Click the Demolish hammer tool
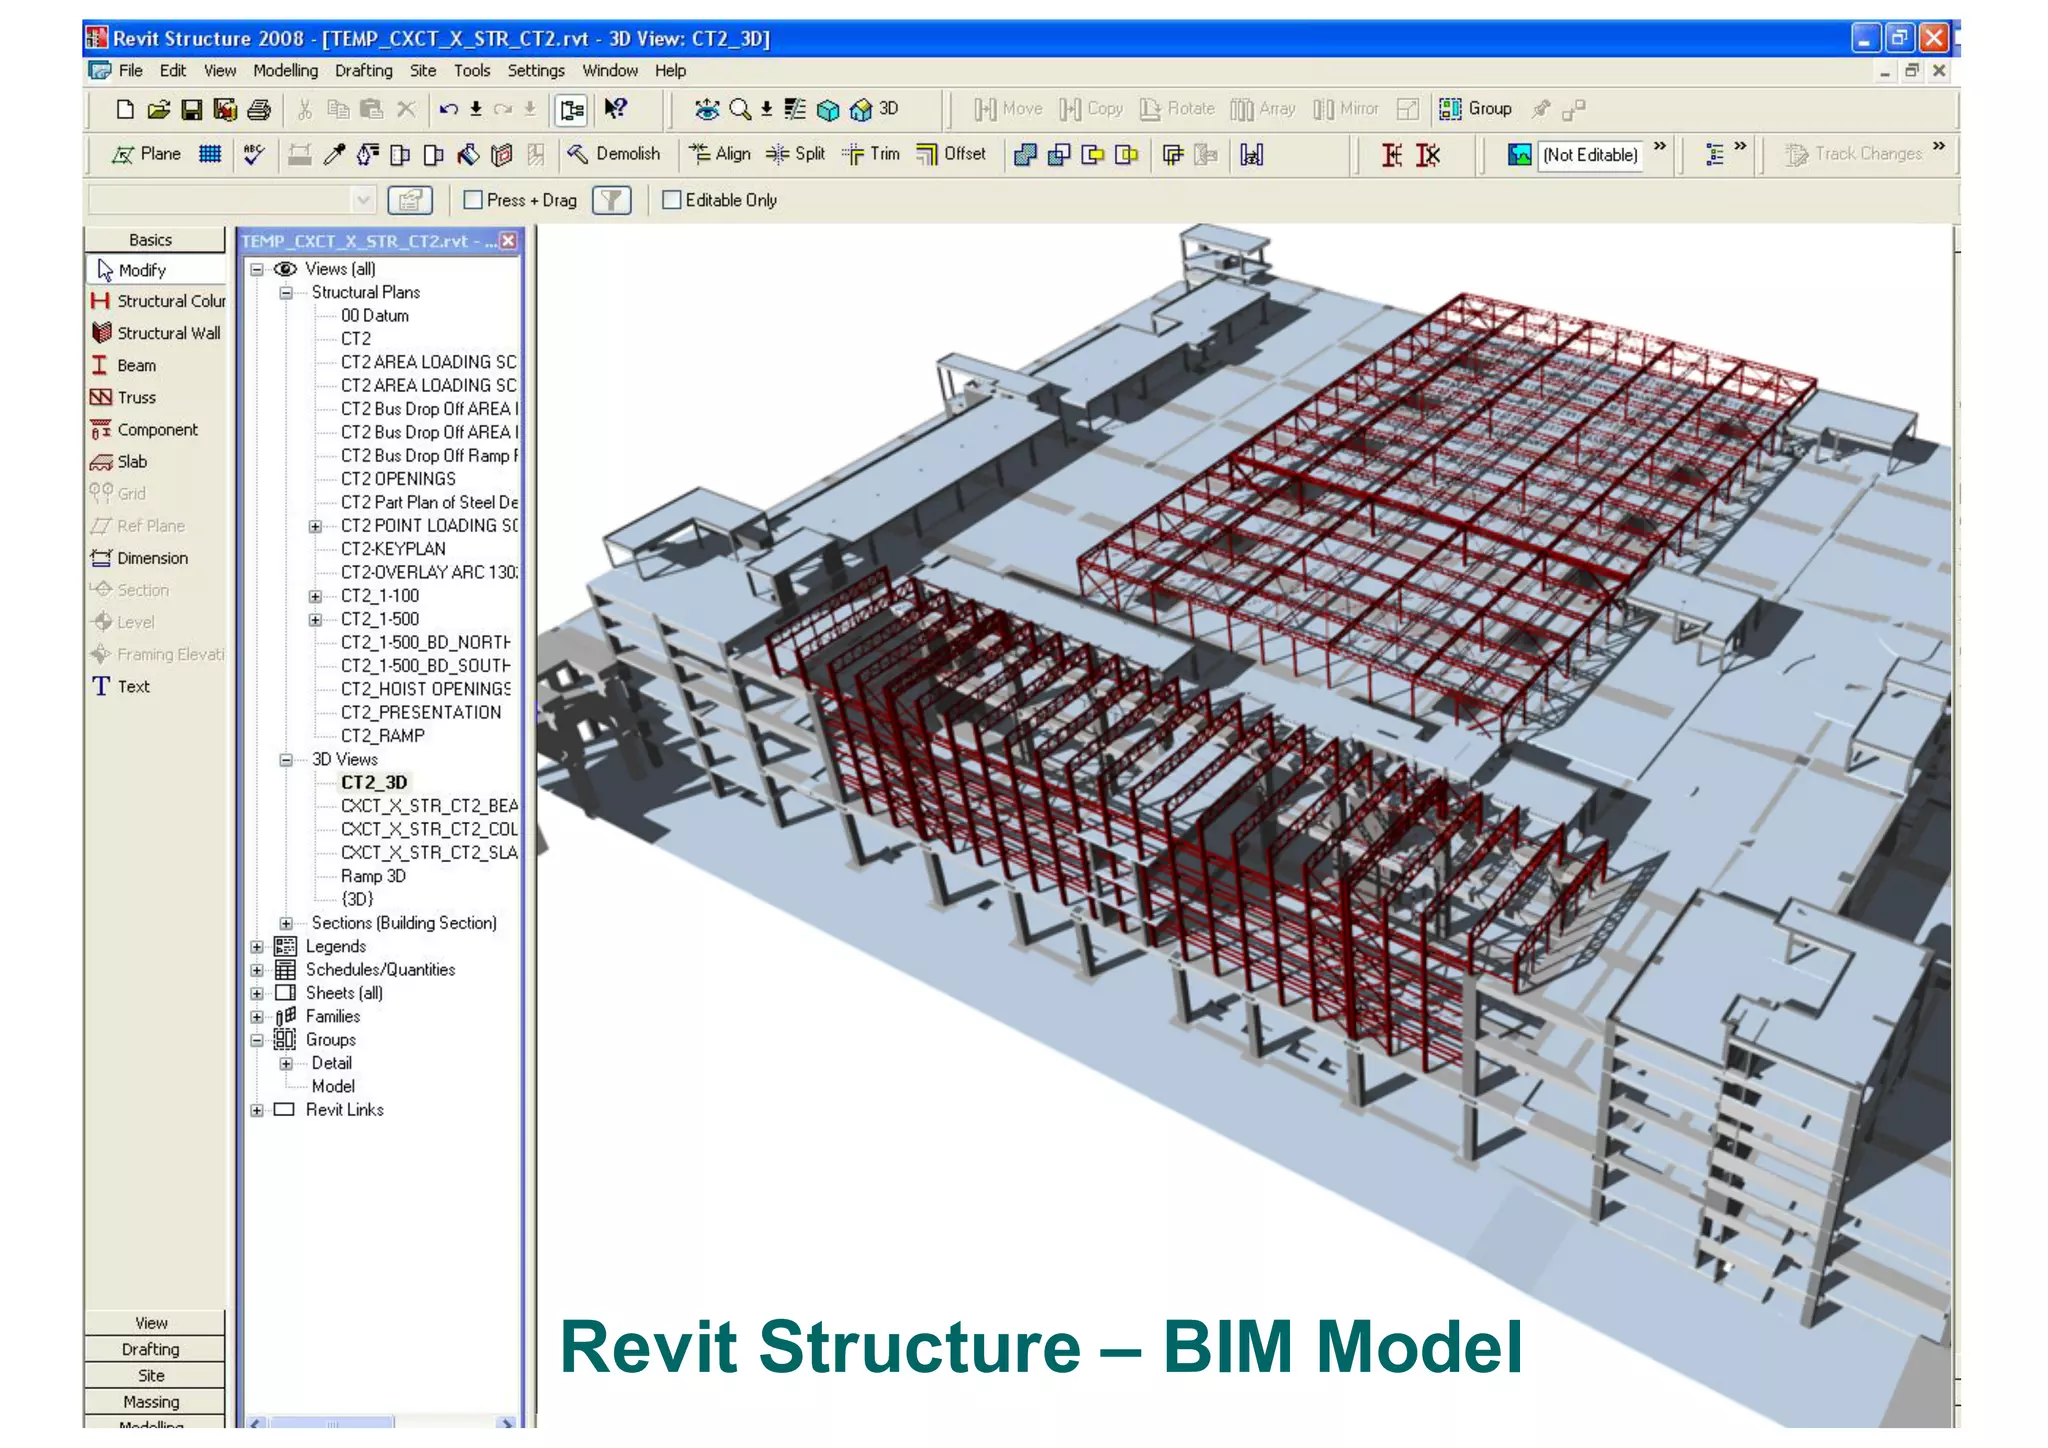The width and height of the screenshot is (2048, 1448). (x=613, y=154)
